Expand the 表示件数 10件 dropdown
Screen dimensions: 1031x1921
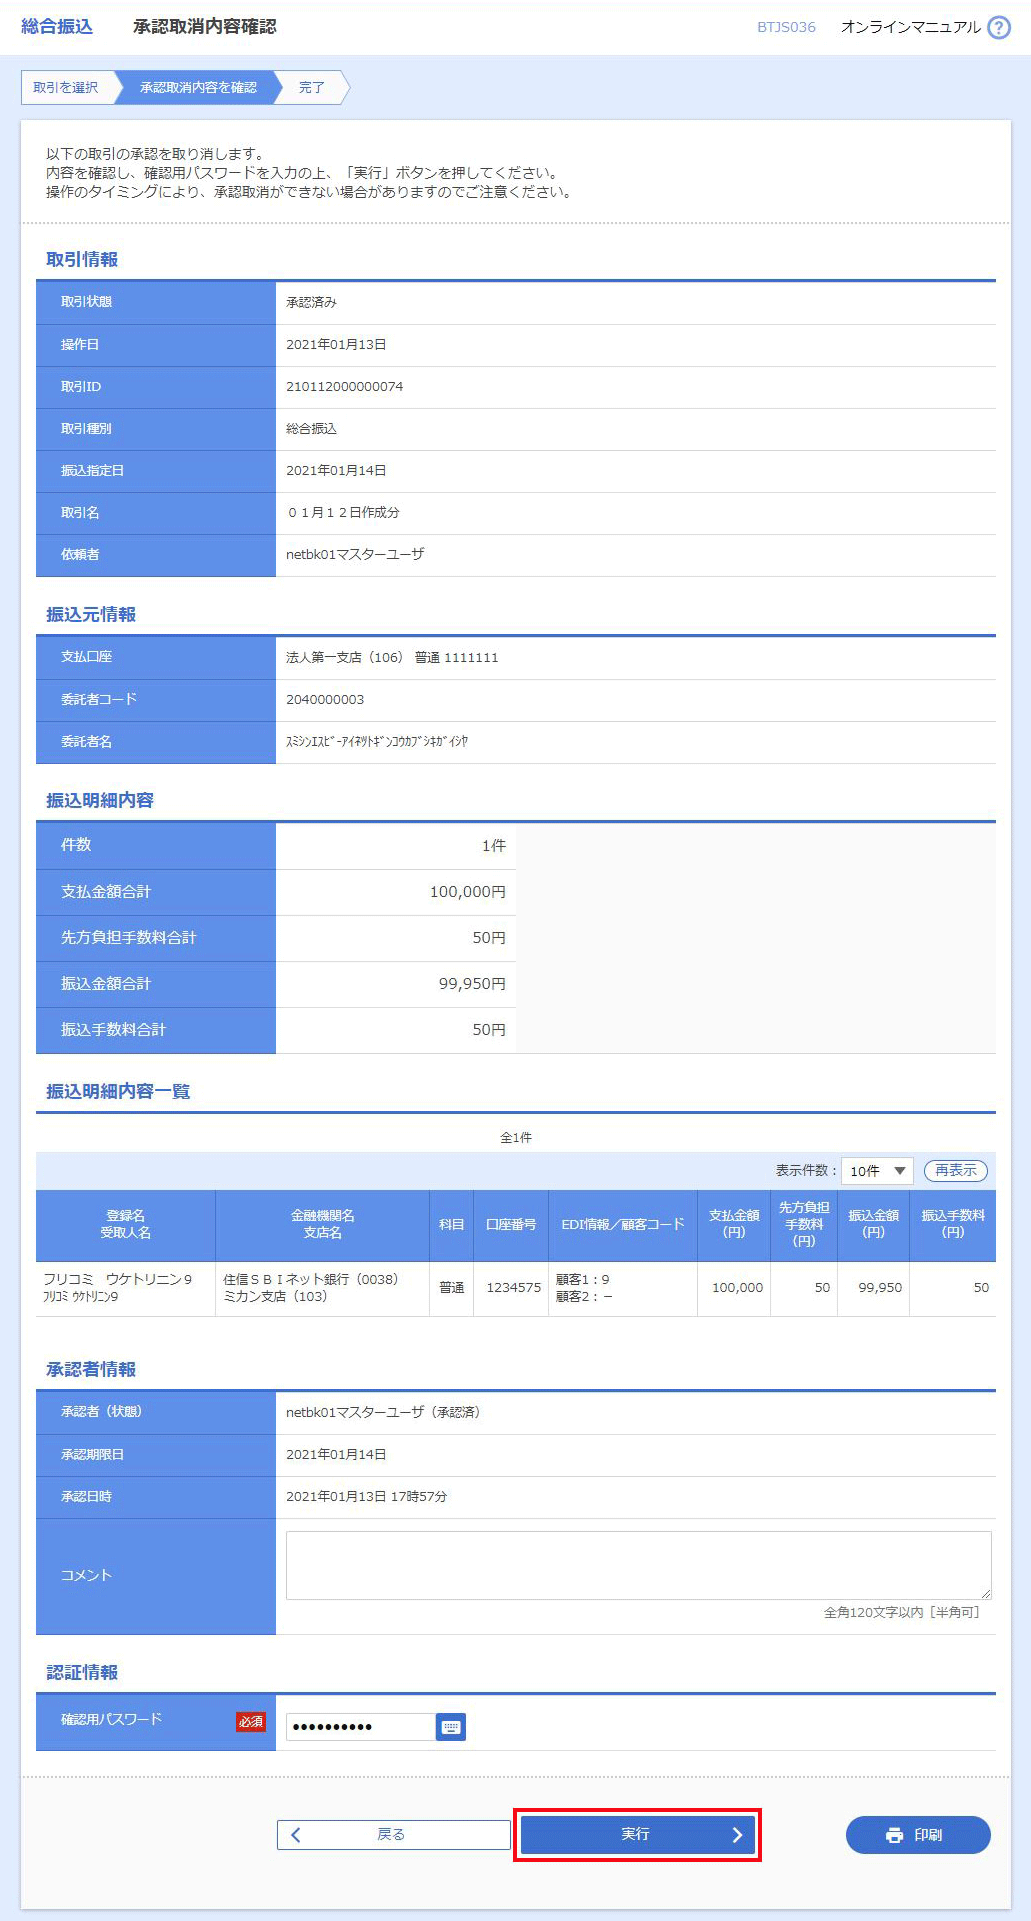click(877, 1171)
